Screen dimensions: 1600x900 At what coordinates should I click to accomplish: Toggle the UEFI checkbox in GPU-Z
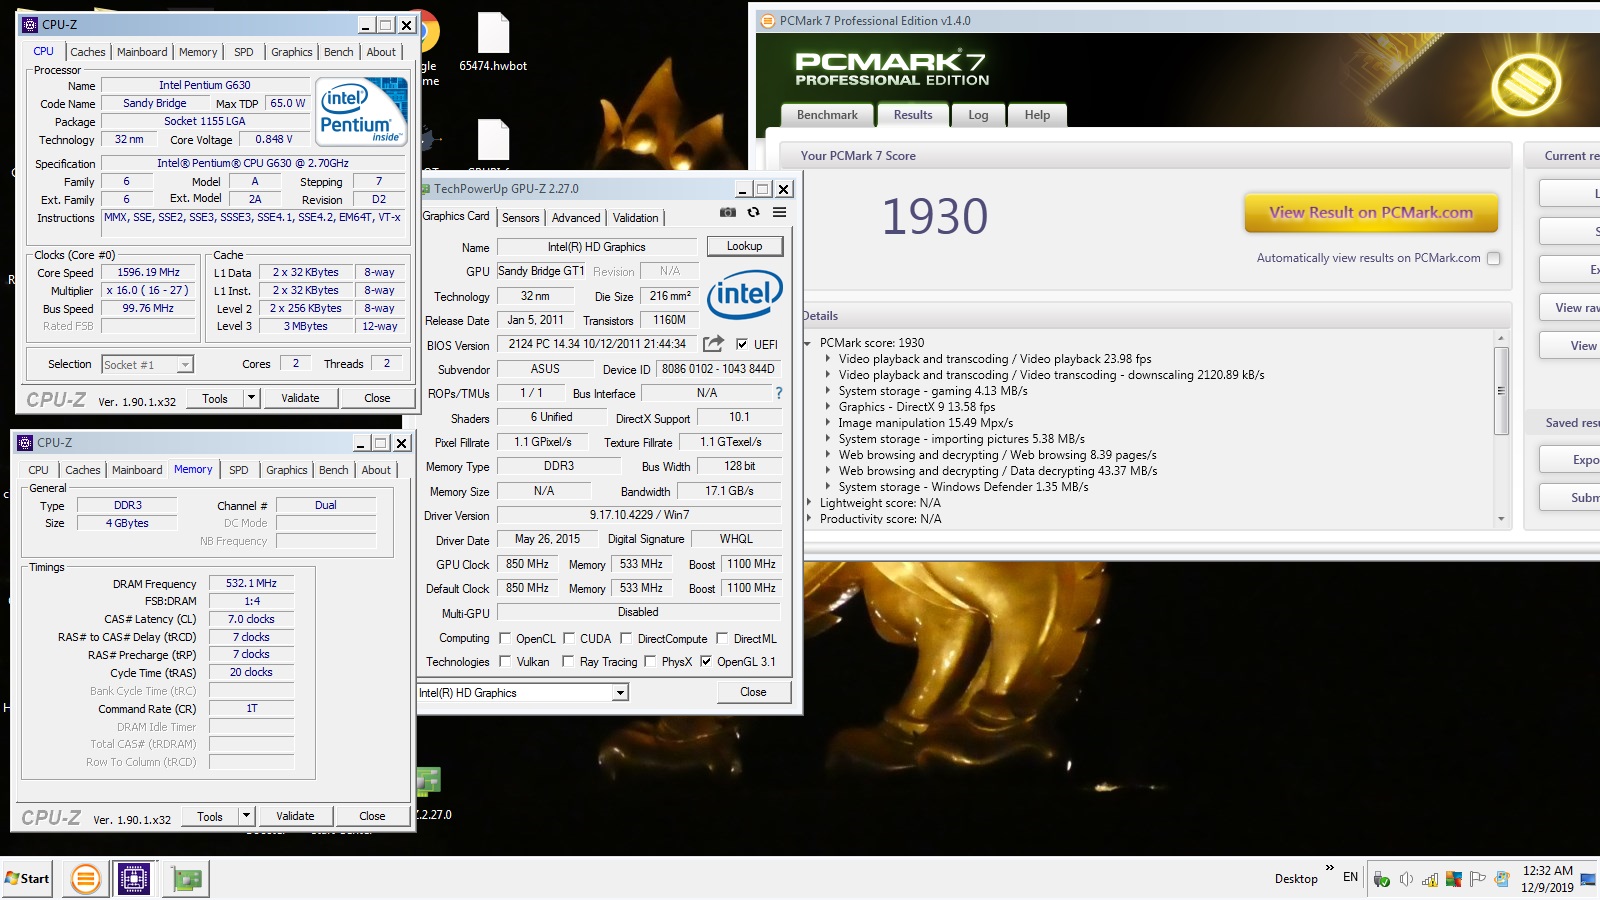click(x=742, y=344)
